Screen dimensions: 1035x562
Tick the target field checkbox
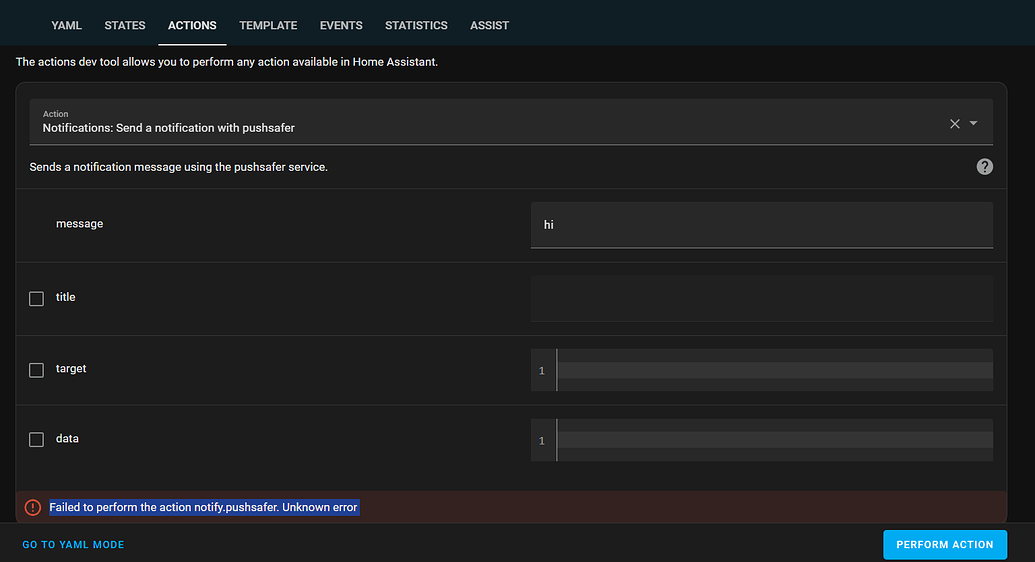37,370
